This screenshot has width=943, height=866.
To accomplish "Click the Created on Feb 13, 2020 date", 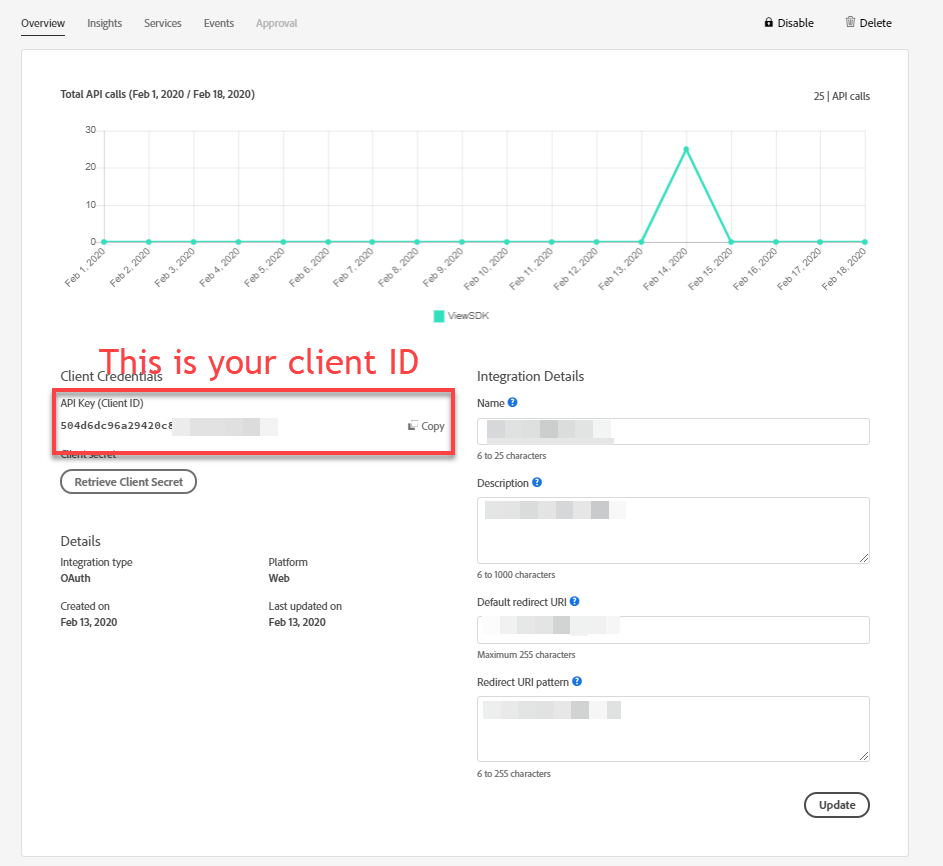I will point(88,622).
